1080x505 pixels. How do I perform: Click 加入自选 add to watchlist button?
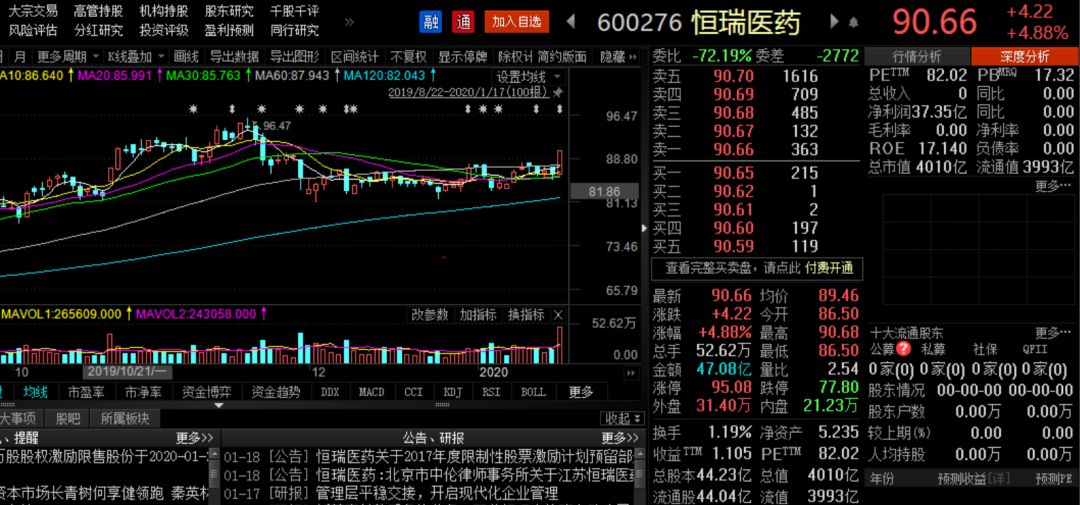[517, 22]
